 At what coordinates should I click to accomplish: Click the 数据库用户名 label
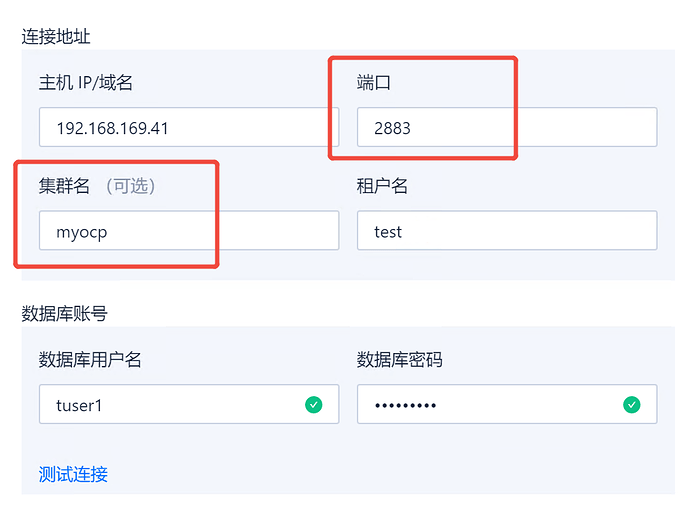coord(90,360)
